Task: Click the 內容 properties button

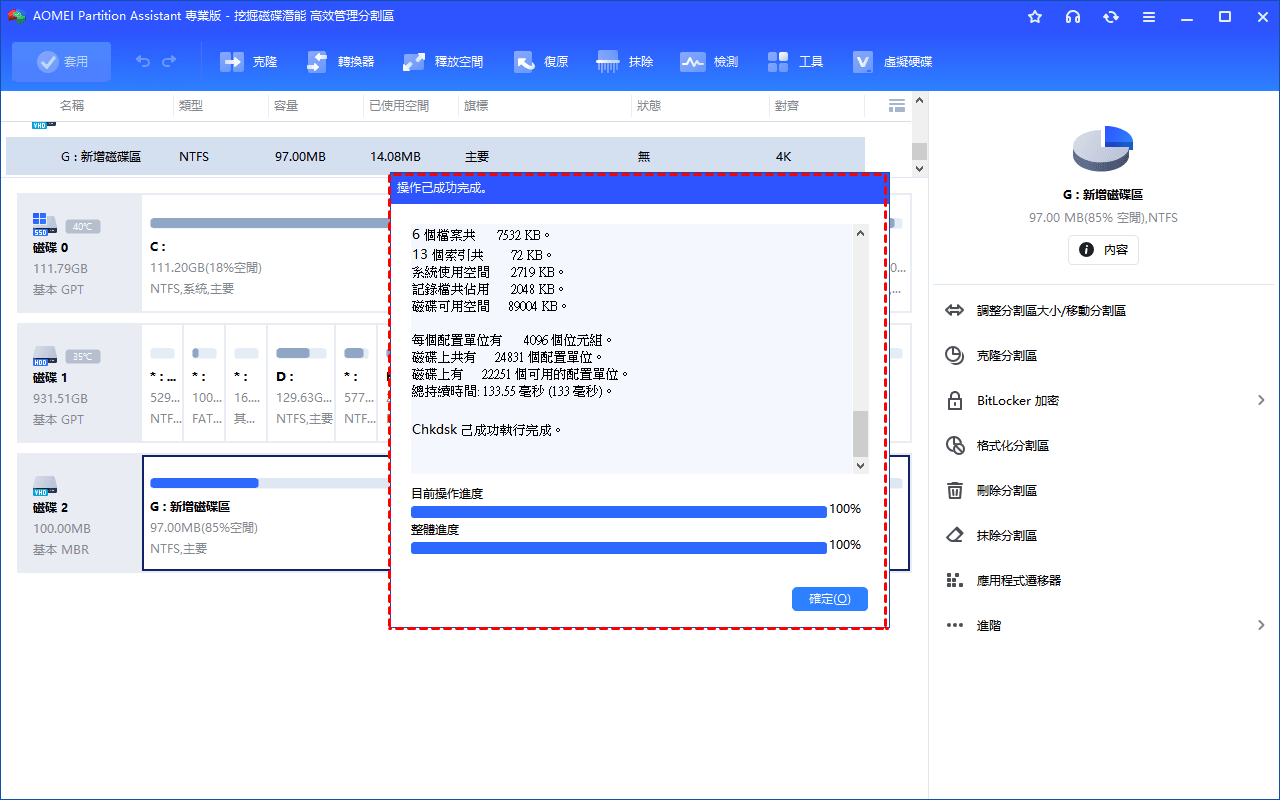Action: (1103, 250)
